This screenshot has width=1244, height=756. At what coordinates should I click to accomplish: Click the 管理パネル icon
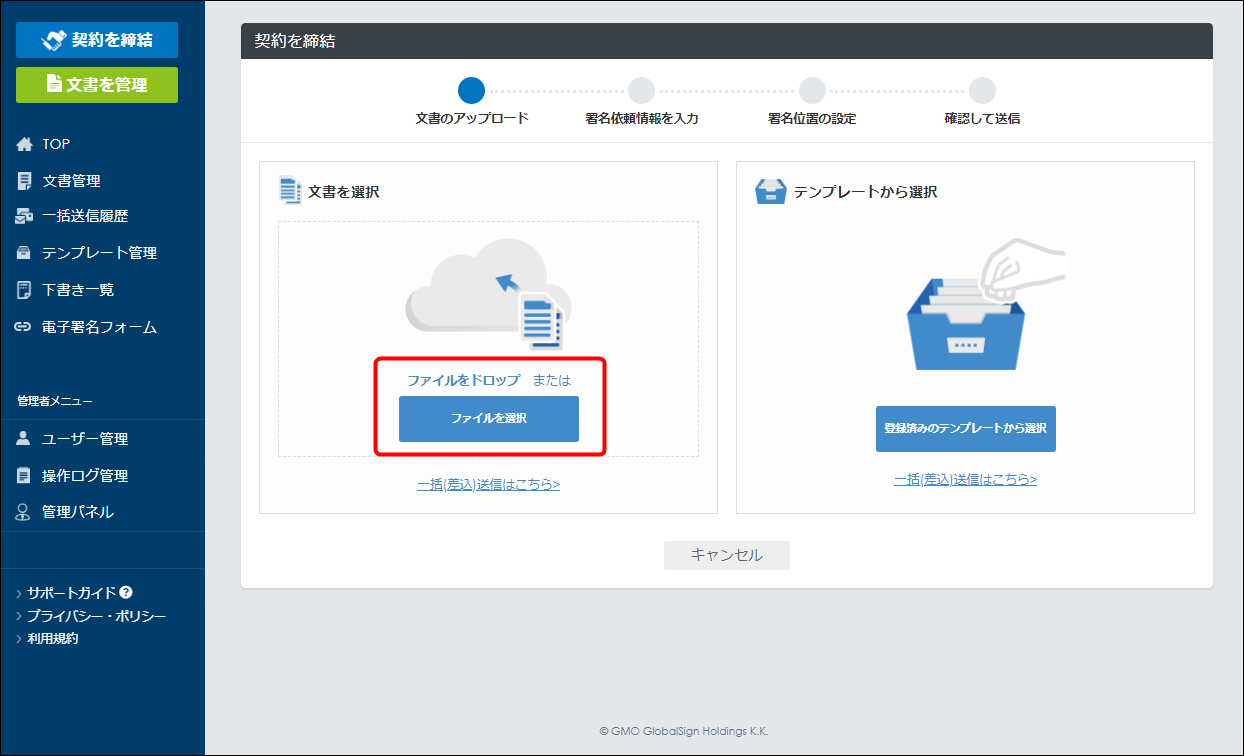25,512
